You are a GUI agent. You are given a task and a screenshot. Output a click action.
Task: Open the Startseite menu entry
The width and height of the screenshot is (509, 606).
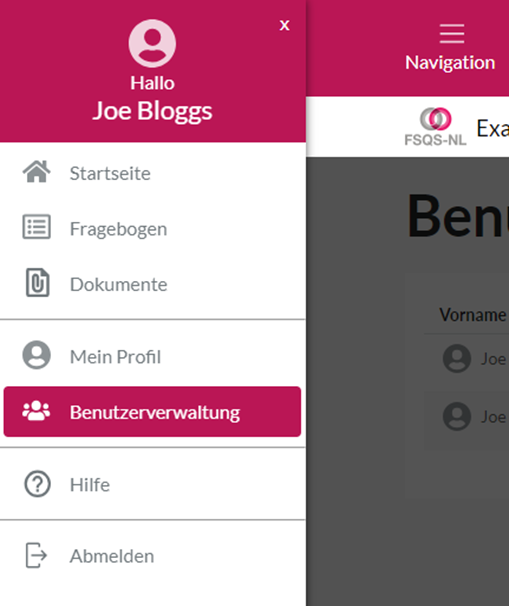pyautogui.click(x=152, y=173)
